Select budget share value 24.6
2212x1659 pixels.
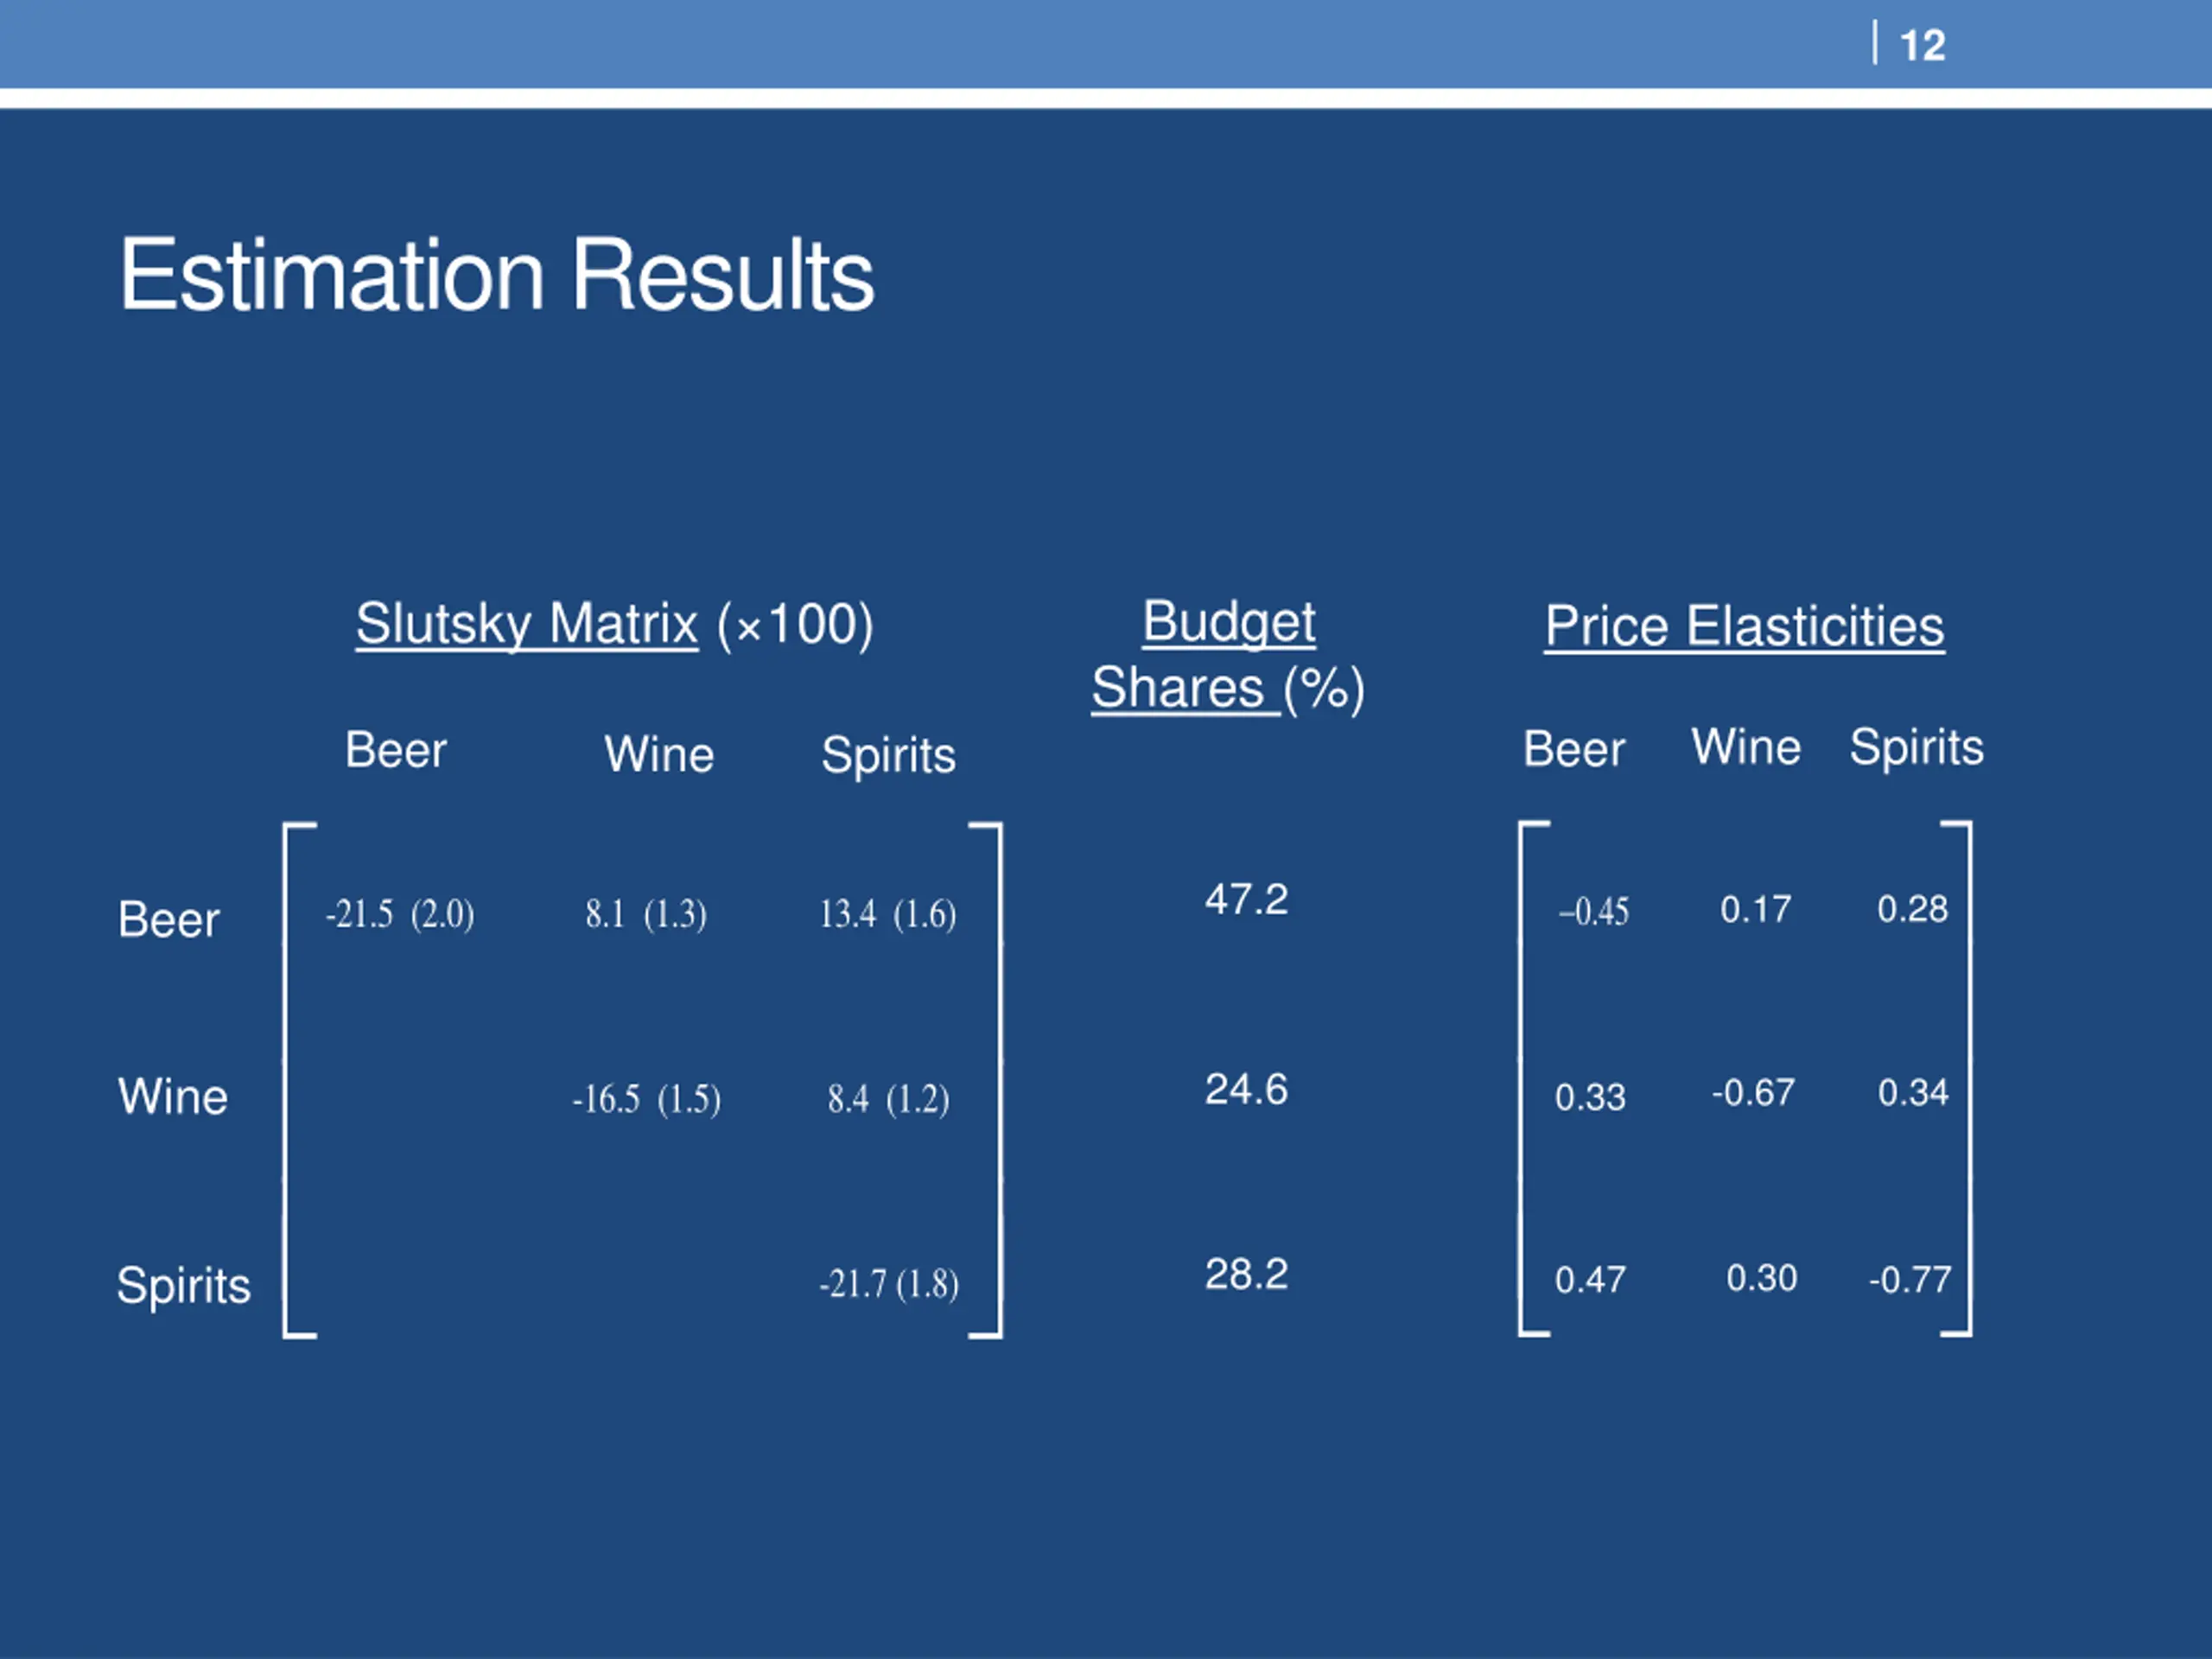click(1246, 1089)
